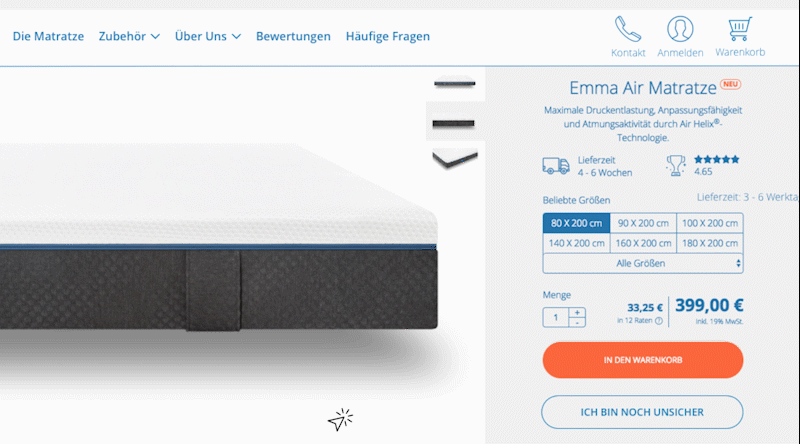Choose the 180 X 200 cm option
This screenshot has height=444, width=800.
(x=710, y=243)
